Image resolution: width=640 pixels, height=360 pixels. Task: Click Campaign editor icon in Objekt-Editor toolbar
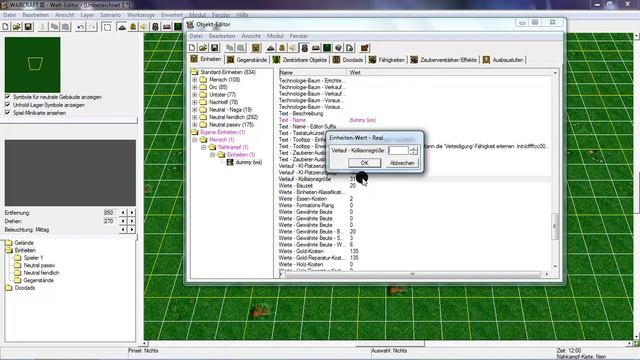tap(316, 48)
